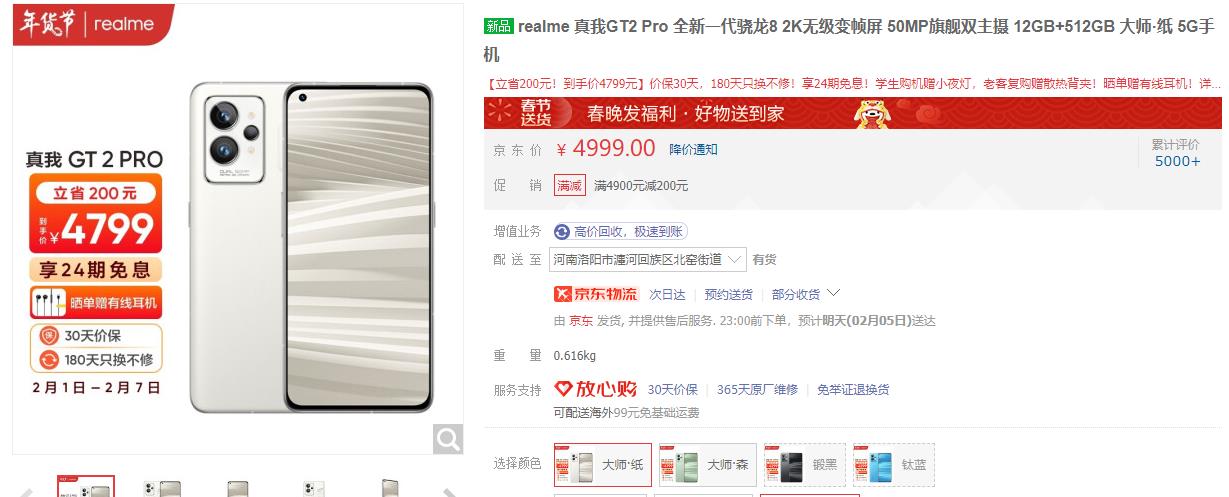Choose the 钛蓝 color swatch
Viewport: 1229px width, 497px height.
pos(893,465)
